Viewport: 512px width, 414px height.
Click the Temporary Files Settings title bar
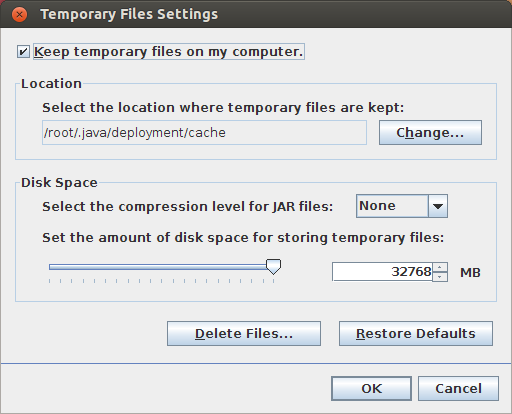click(x=256, y=14)
